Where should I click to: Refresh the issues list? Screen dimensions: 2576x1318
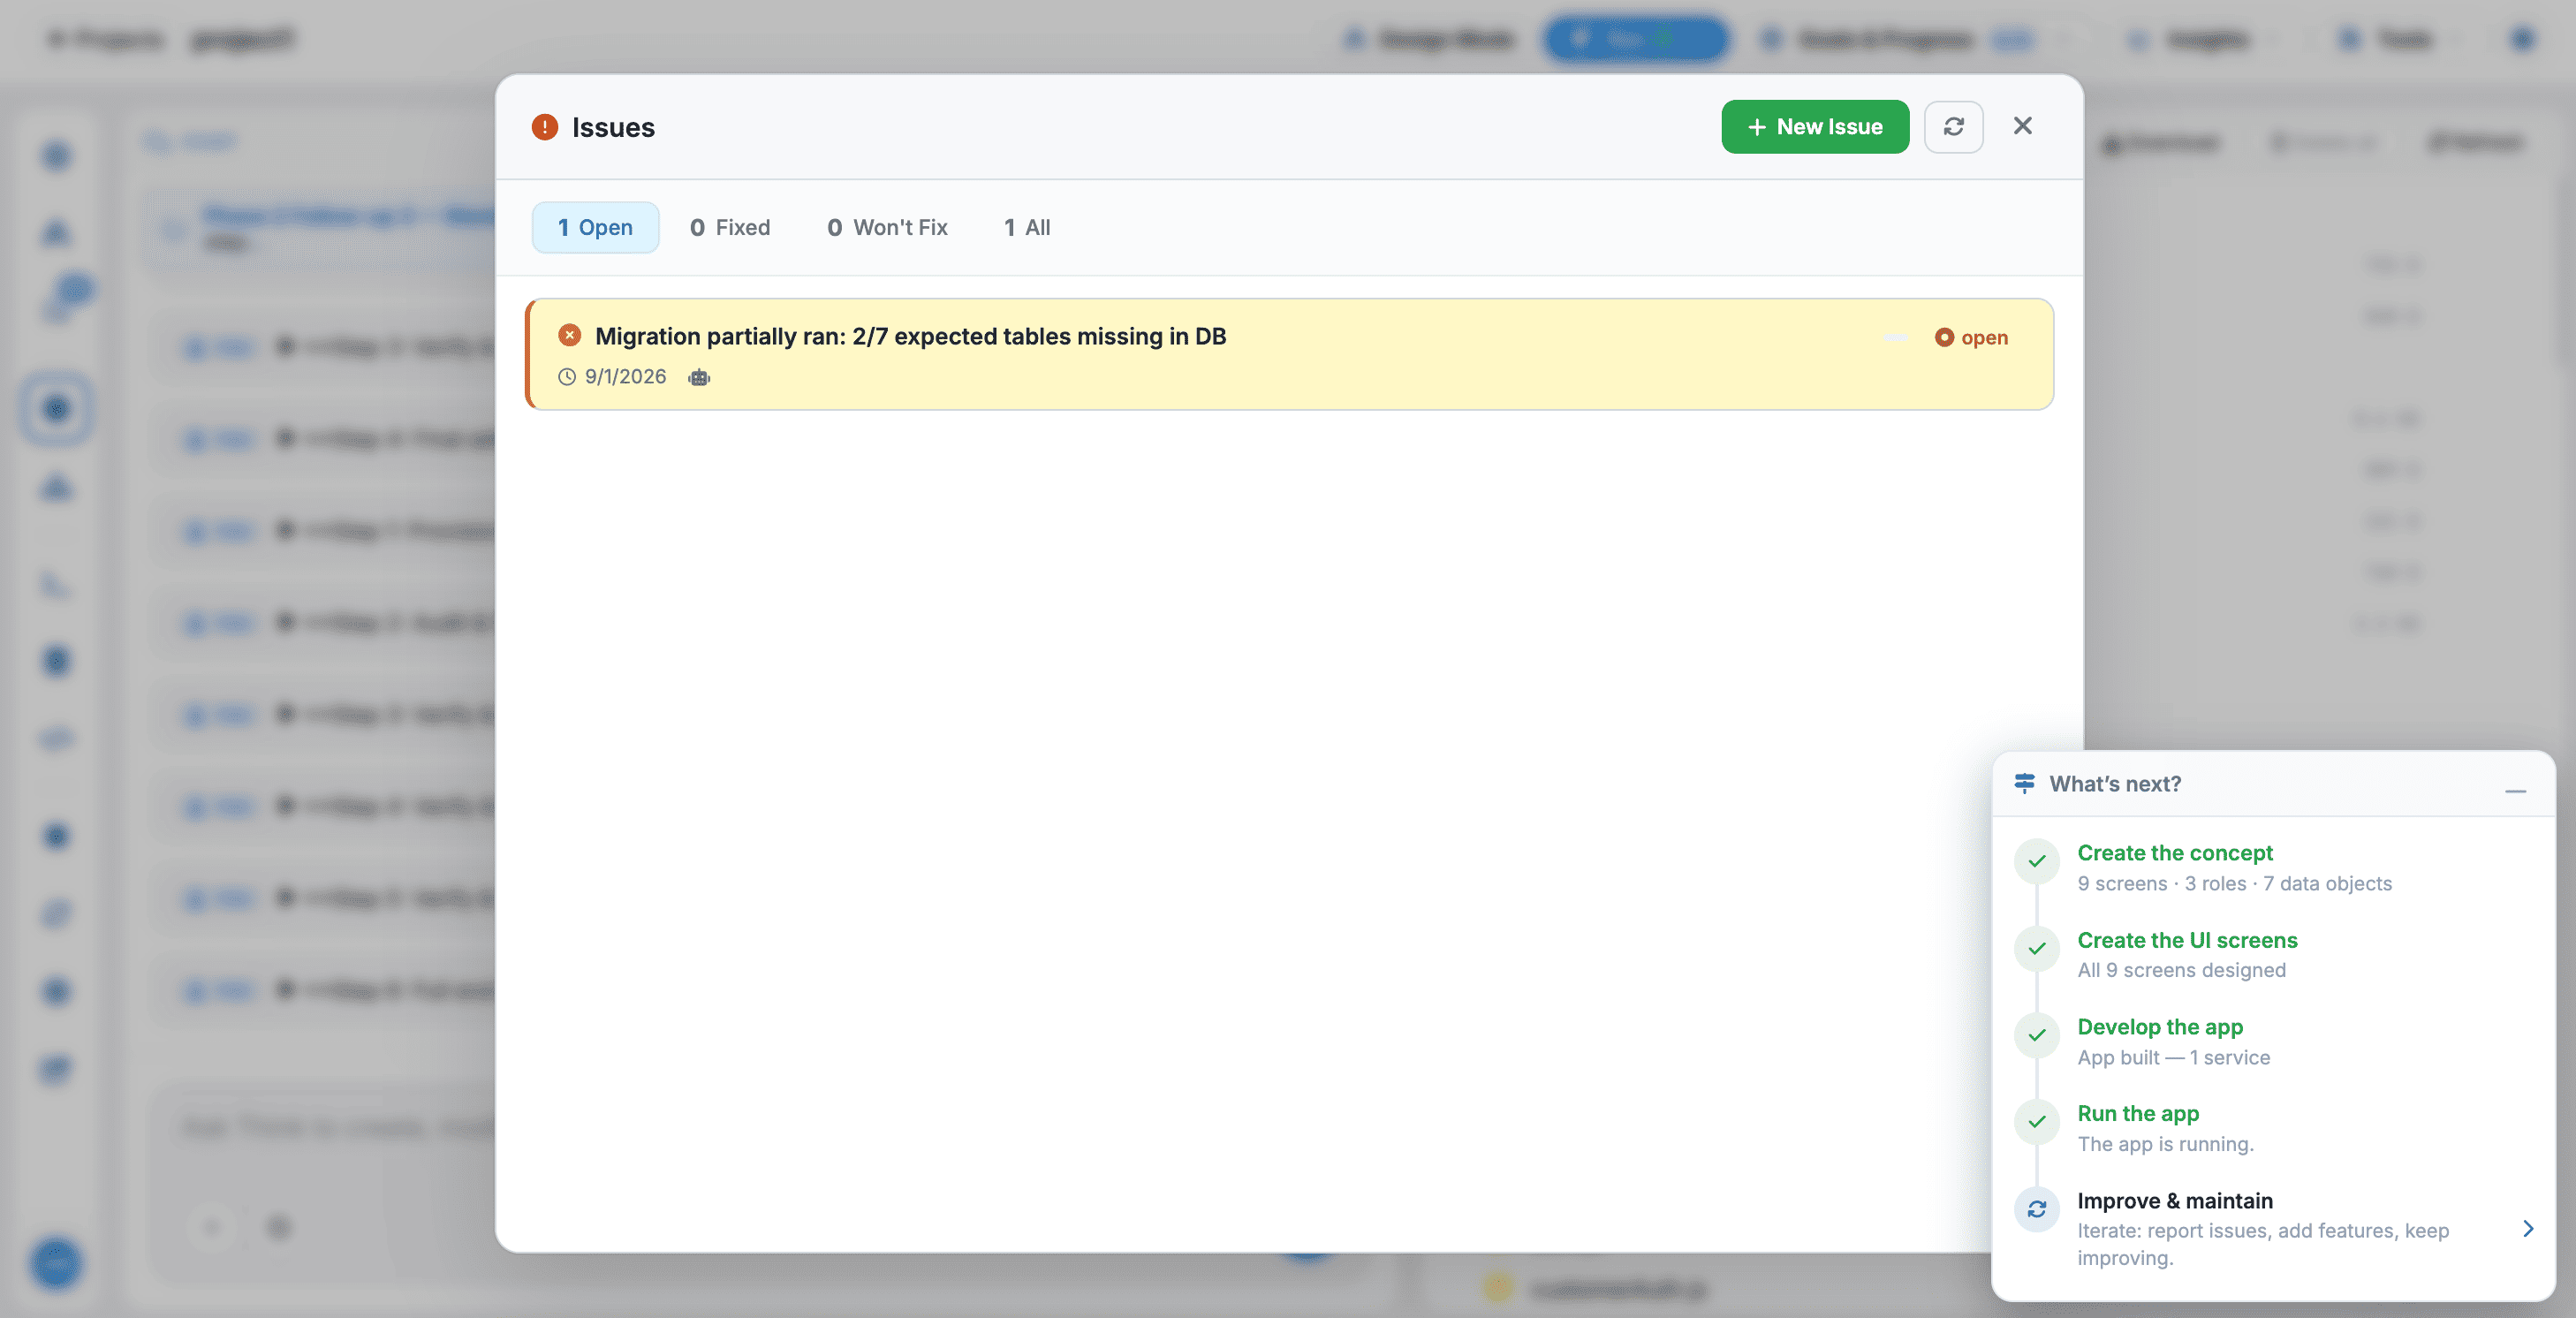(x=1953, y=127)
